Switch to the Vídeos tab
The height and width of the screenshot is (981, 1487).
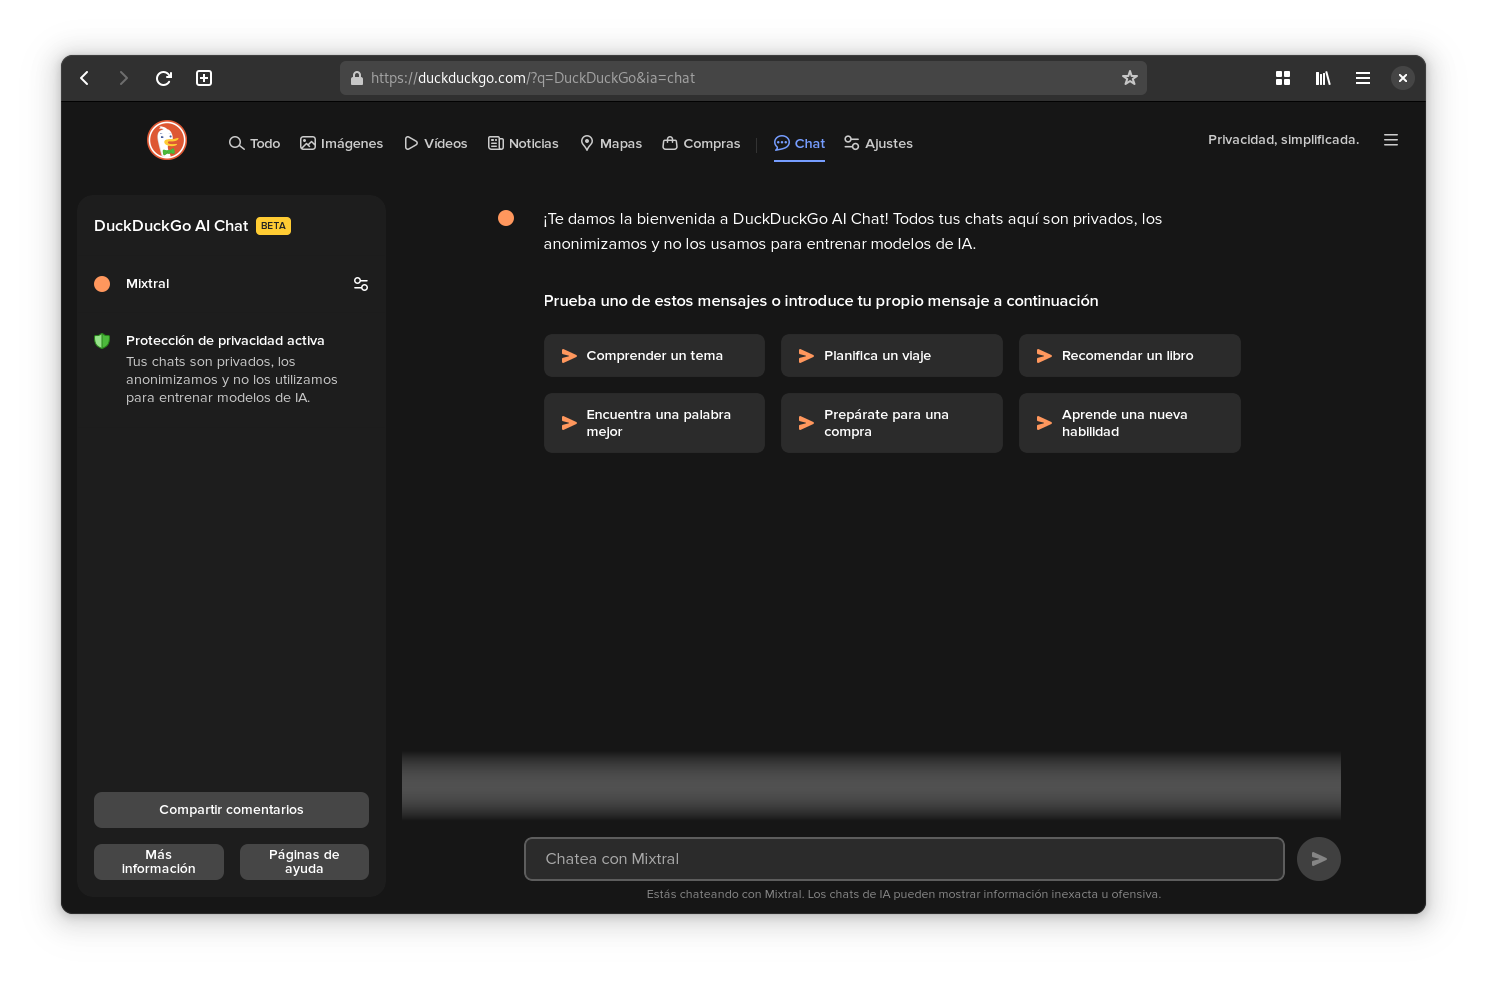pyautogui.click(x=436, y=144)
